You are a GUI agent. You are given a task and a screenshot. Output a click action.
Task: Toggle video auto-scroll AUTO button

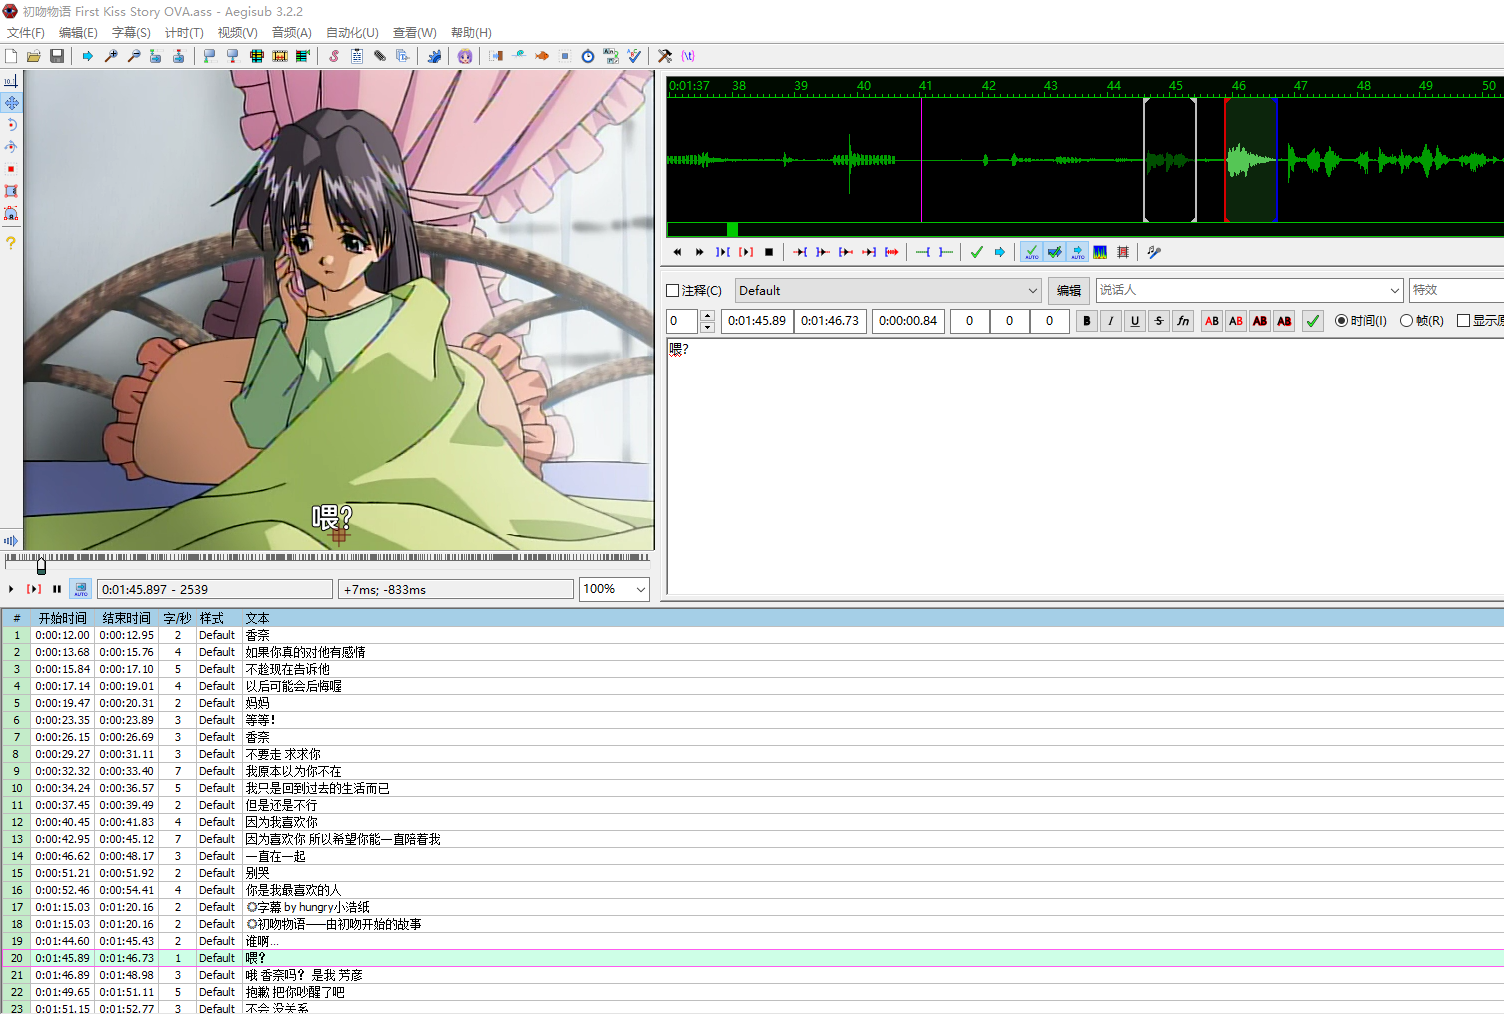point(81,589)
